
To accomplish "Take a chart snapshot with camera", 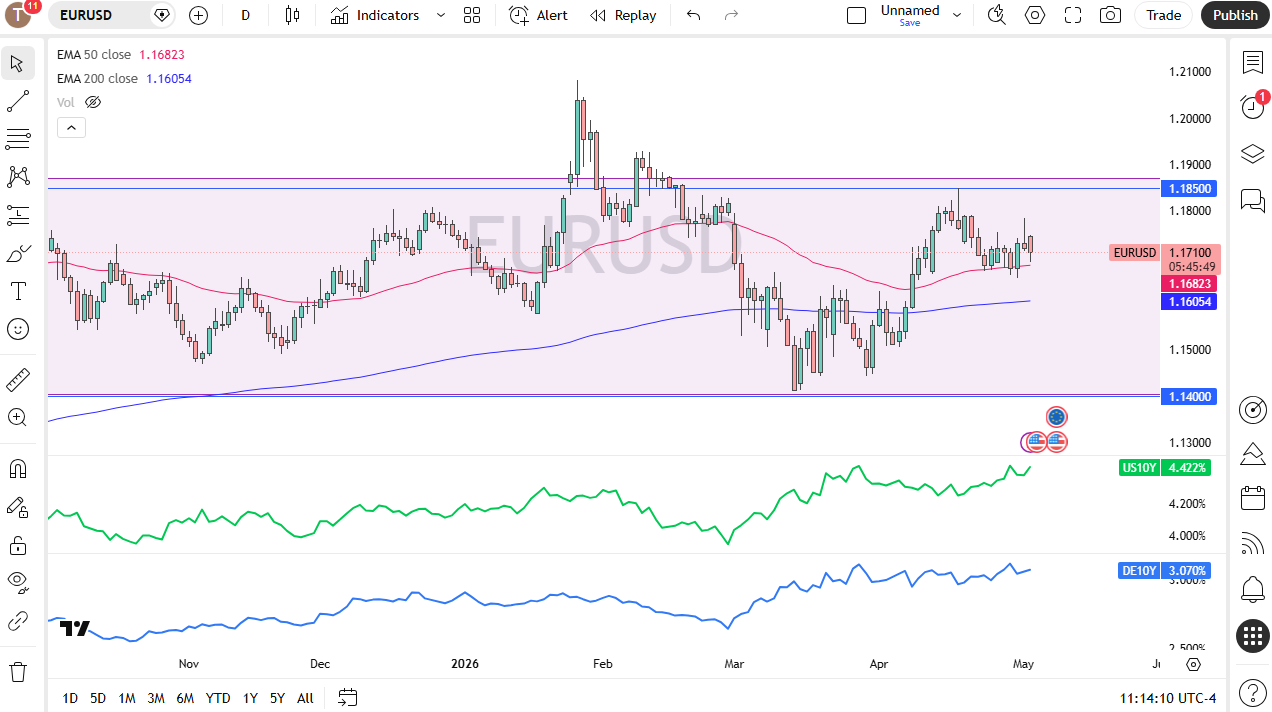I will 1110,15.
